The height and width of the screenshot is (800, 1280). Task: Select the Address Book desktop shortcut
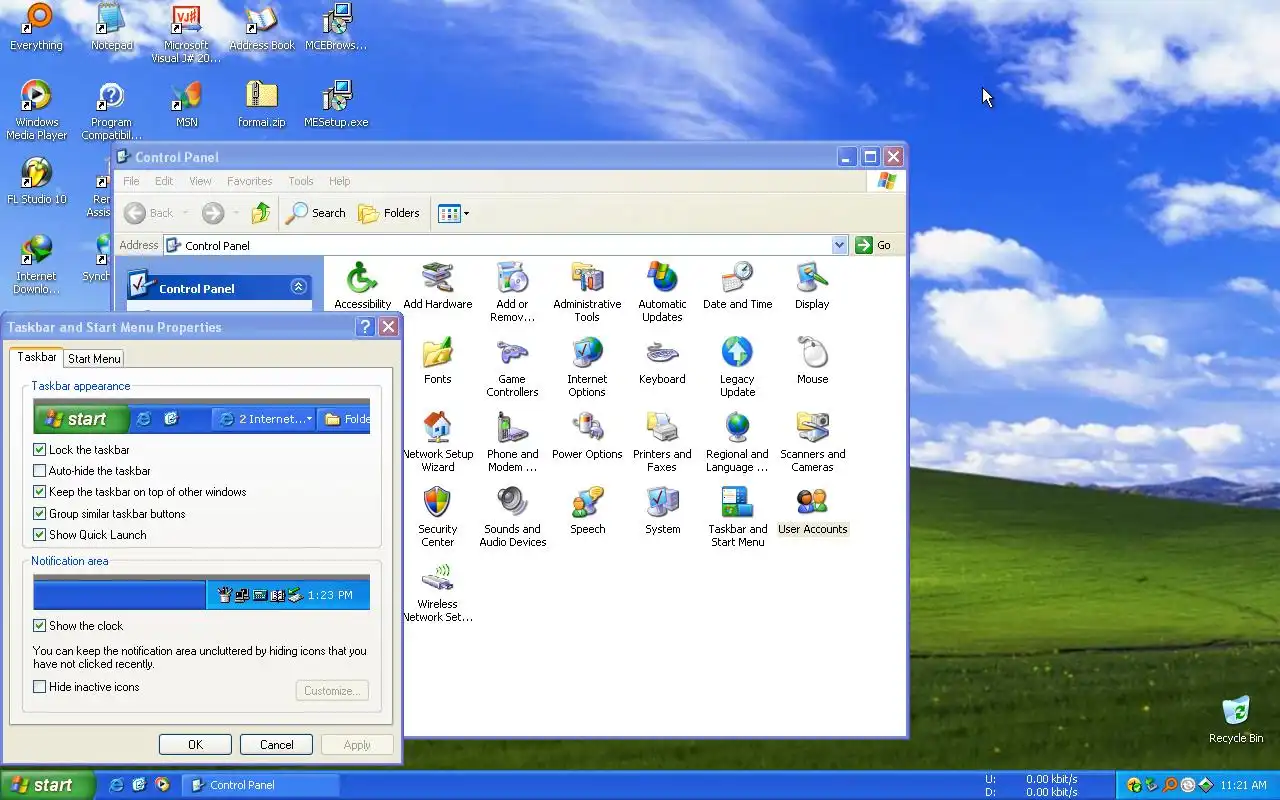[x=261, y=27]
